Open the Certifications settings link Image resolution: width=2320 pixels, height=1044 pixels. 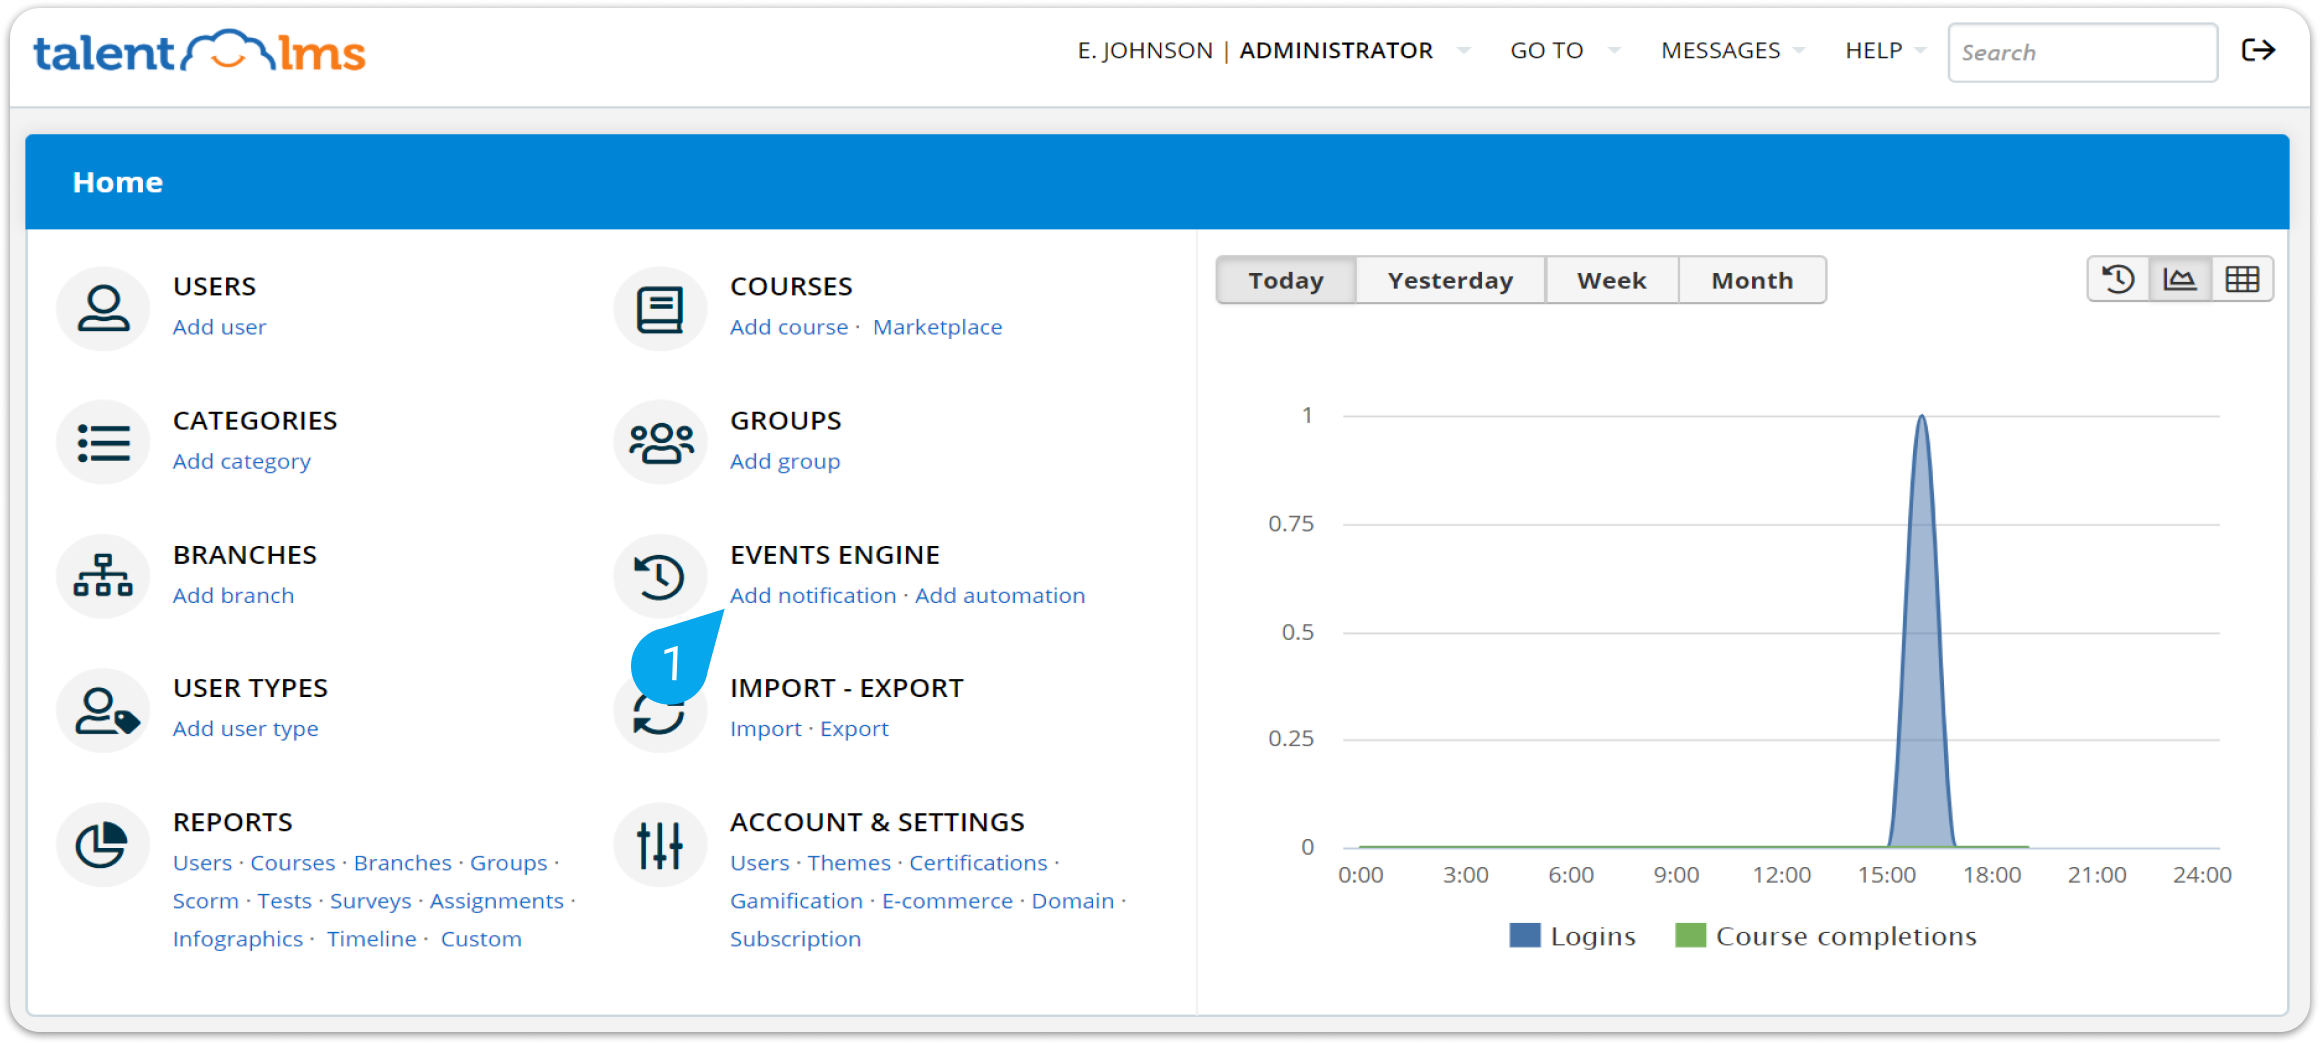[x=978, y=863]
